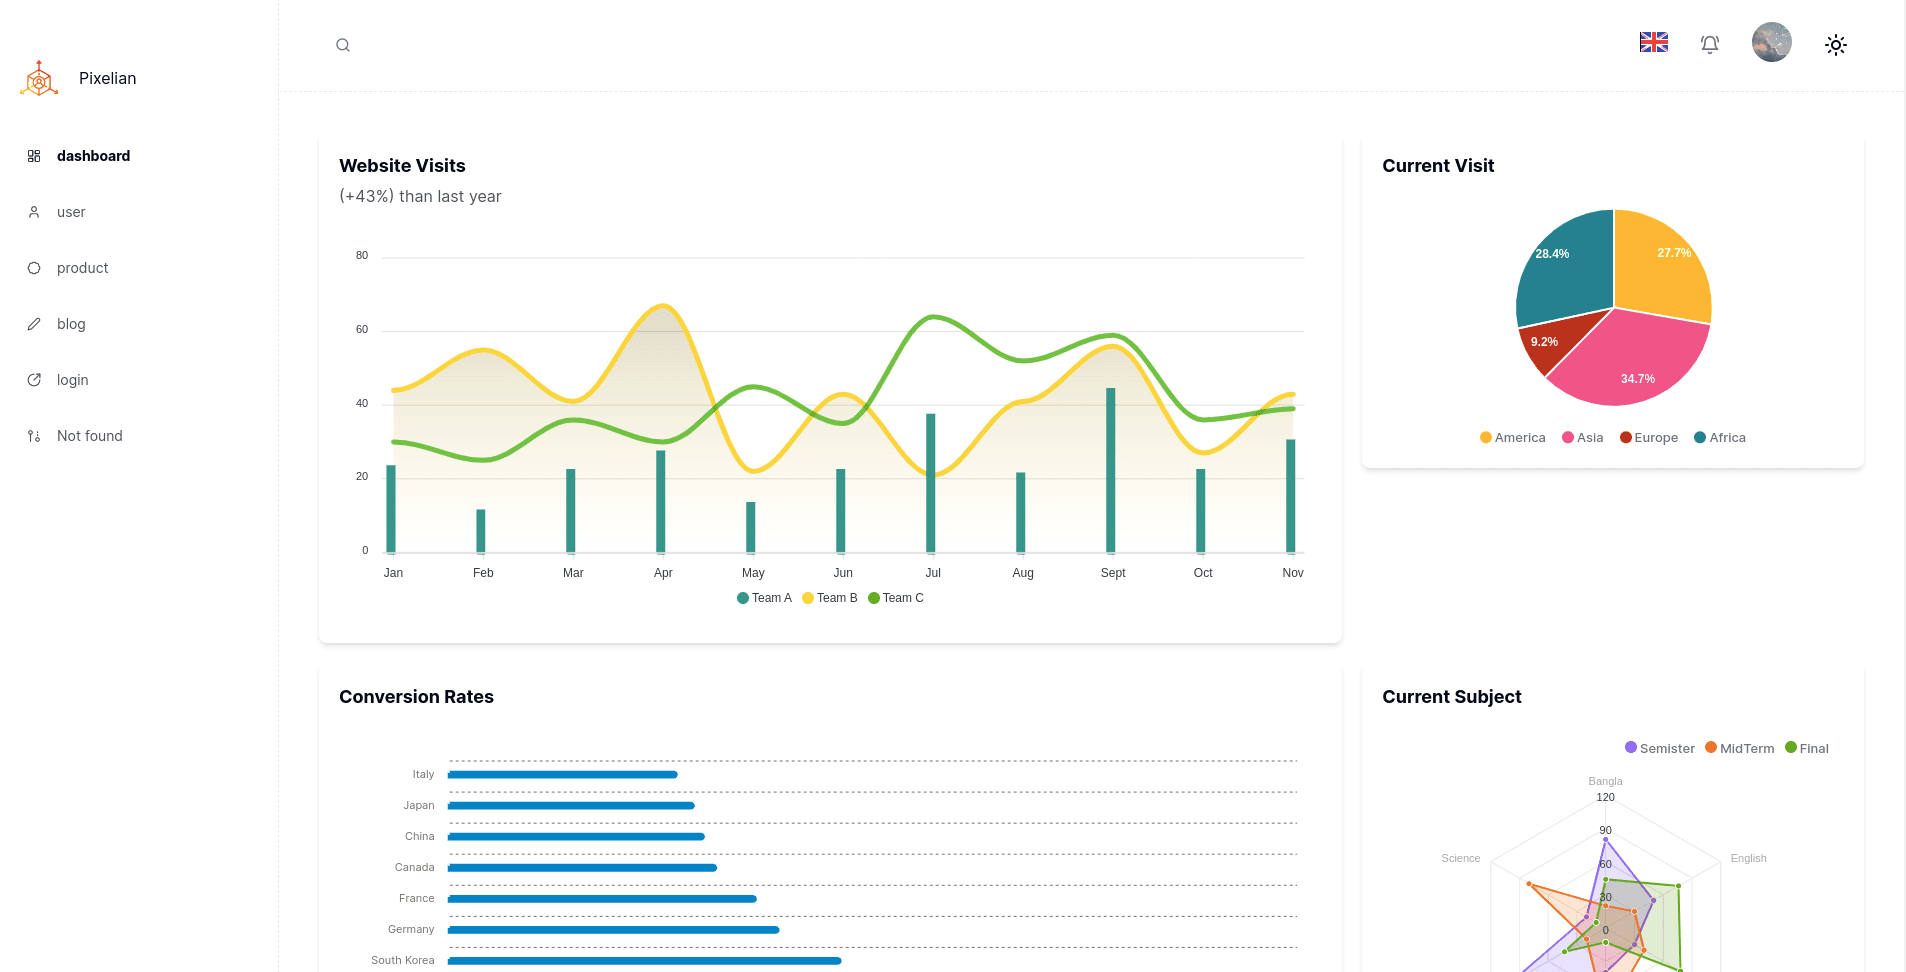Click the Not found icon in sidebar
This screenshot has width=1906, height=972.
click(34, 436)
